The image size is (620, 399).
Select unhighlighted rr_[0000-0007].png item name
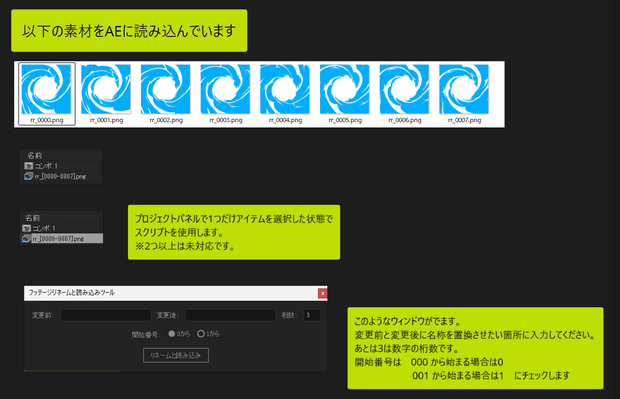60,176
